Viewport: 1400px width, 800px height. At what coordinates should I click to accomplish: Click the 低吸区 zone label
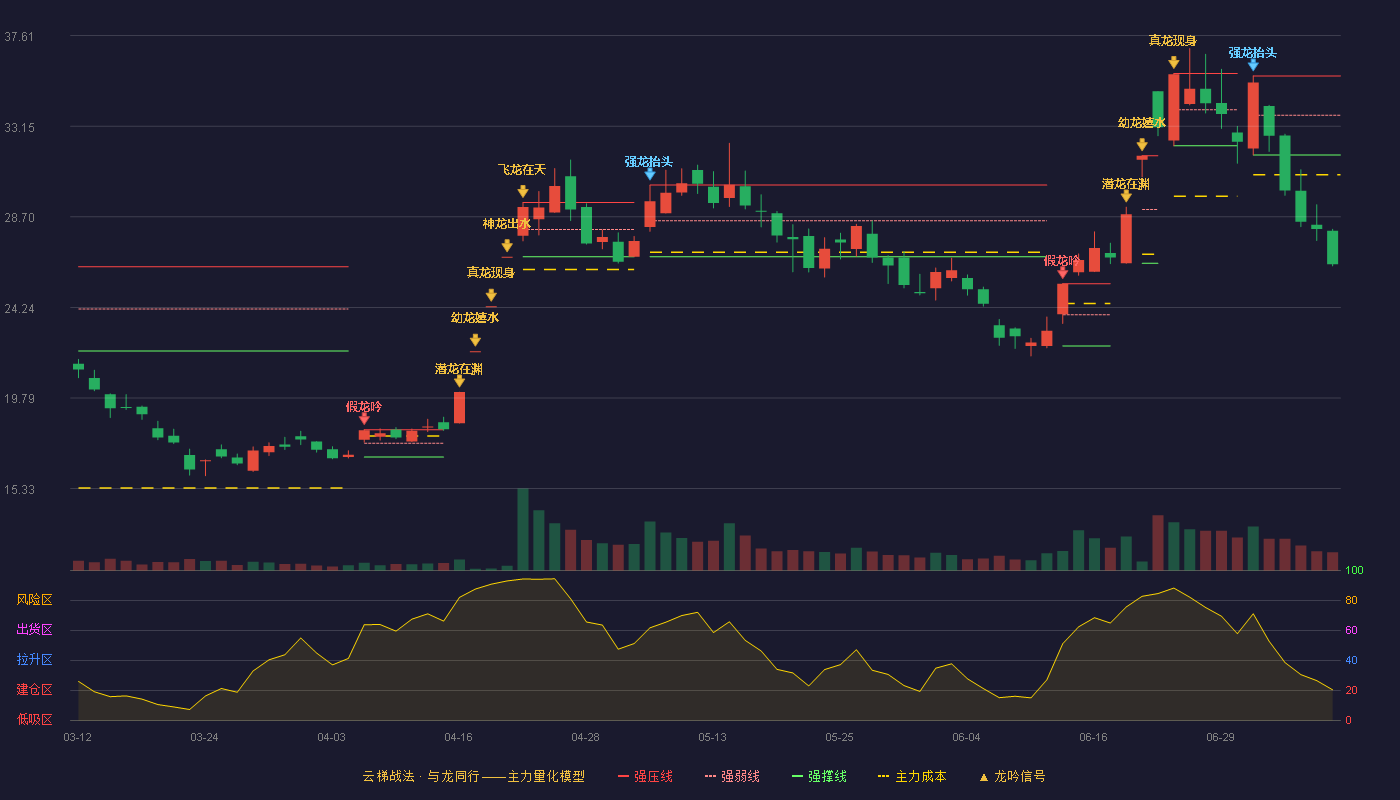(34, 719)
